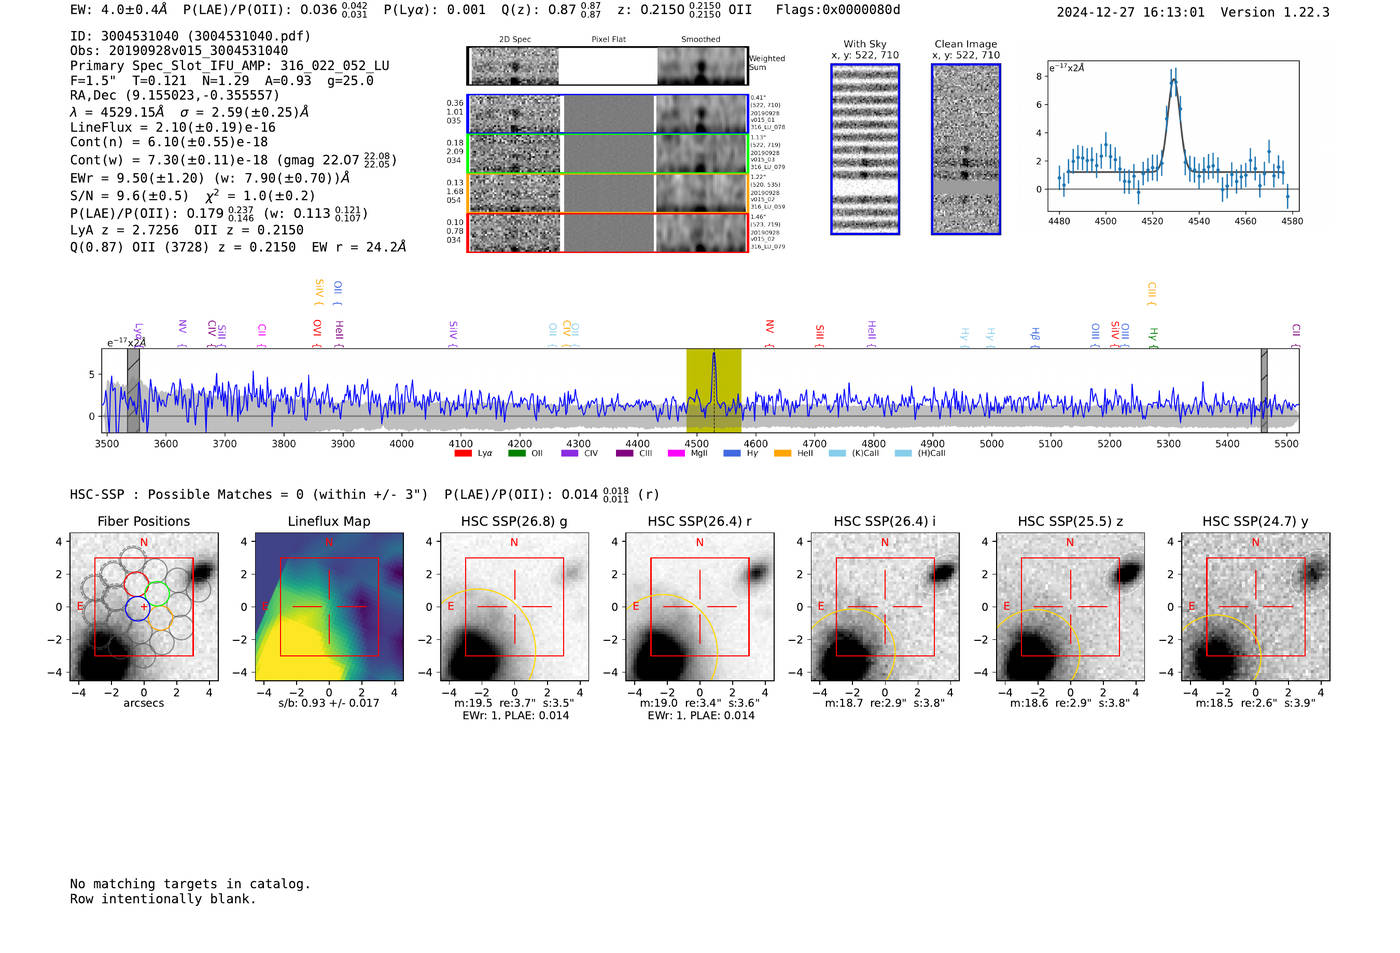Viewport: 1400px width, 953px height.
Task: Click the Pixel Flat column header
Action: 609,40
